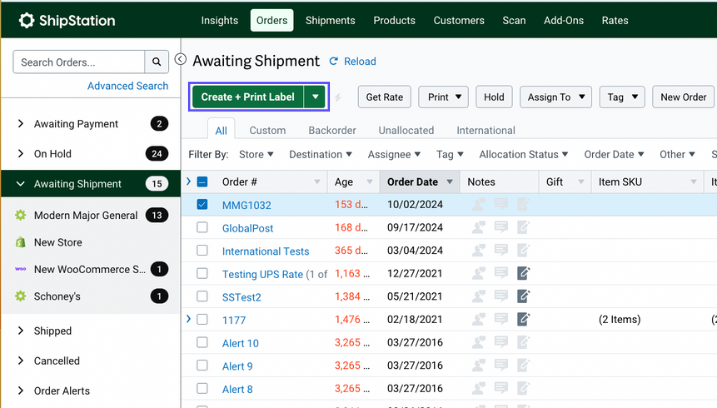Viewport: 717px width, 408px height.
Task: Toggle the select-all checkbox in header
Action: [202, 182]
